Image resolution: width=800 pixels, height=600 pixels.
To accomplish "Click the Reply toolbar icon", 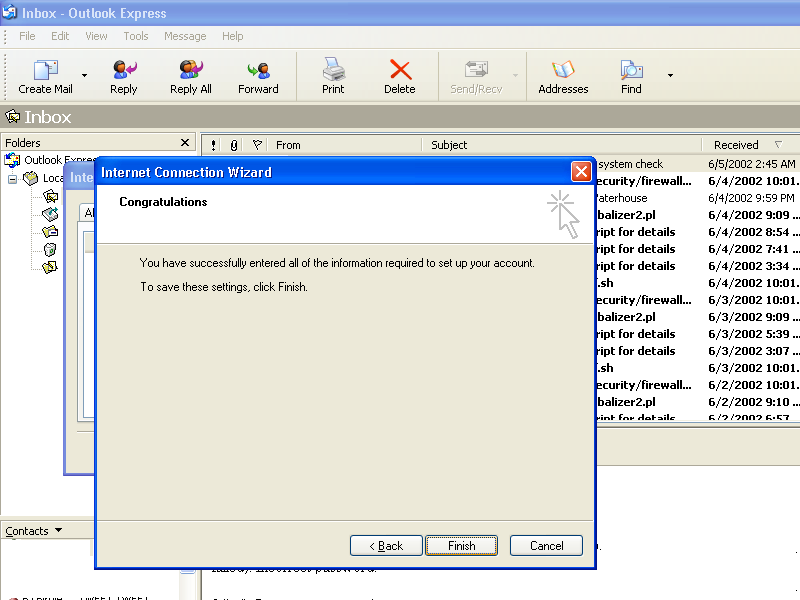I will click(x=123, y=70).
